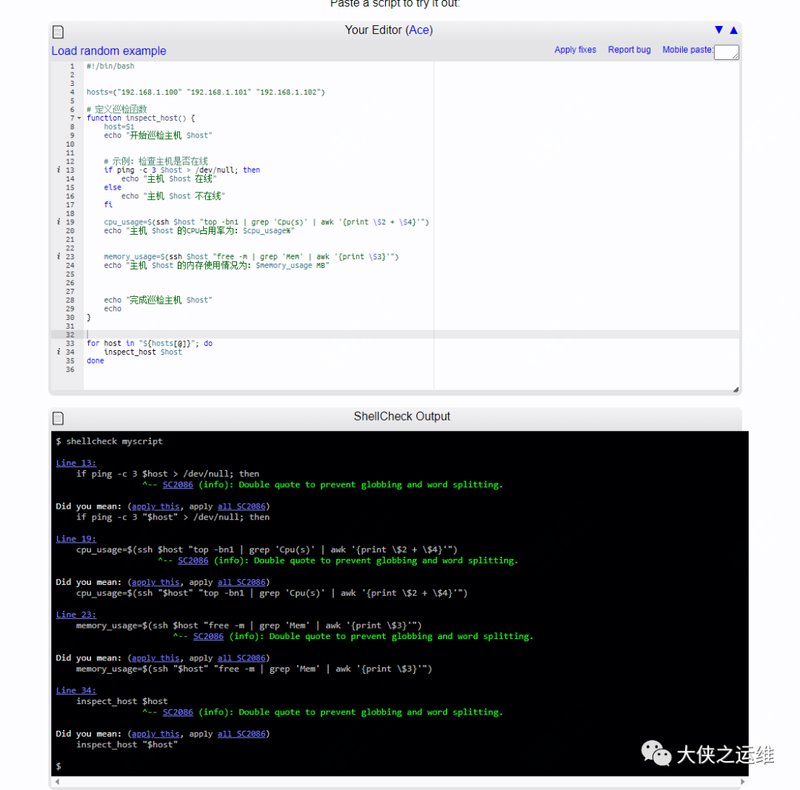Click the document icon in Your Editor header

[58, 32]
